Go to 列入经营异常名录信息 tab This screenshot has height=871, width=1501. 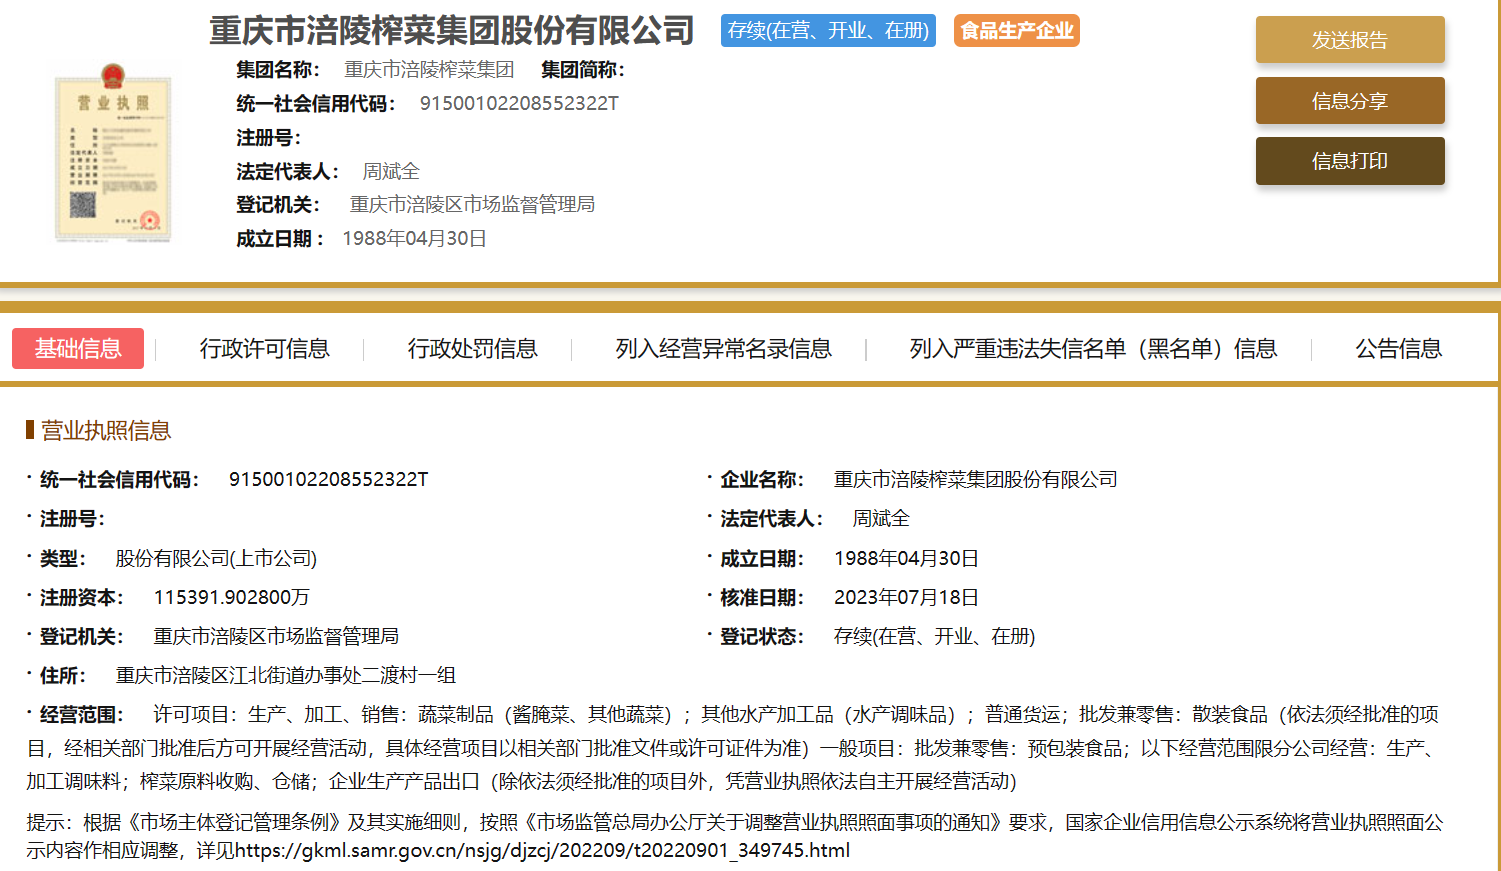coord(724,349)
